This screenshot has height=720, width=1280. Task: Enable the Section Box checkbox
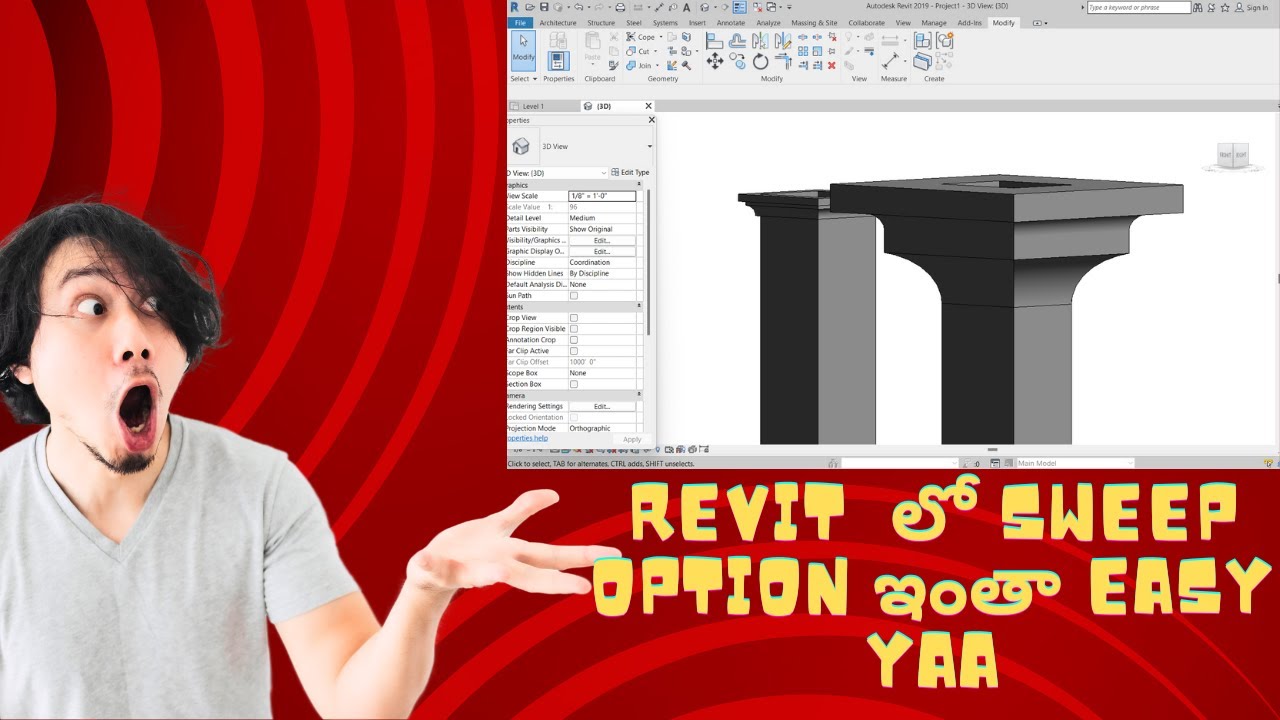point(574,384)
